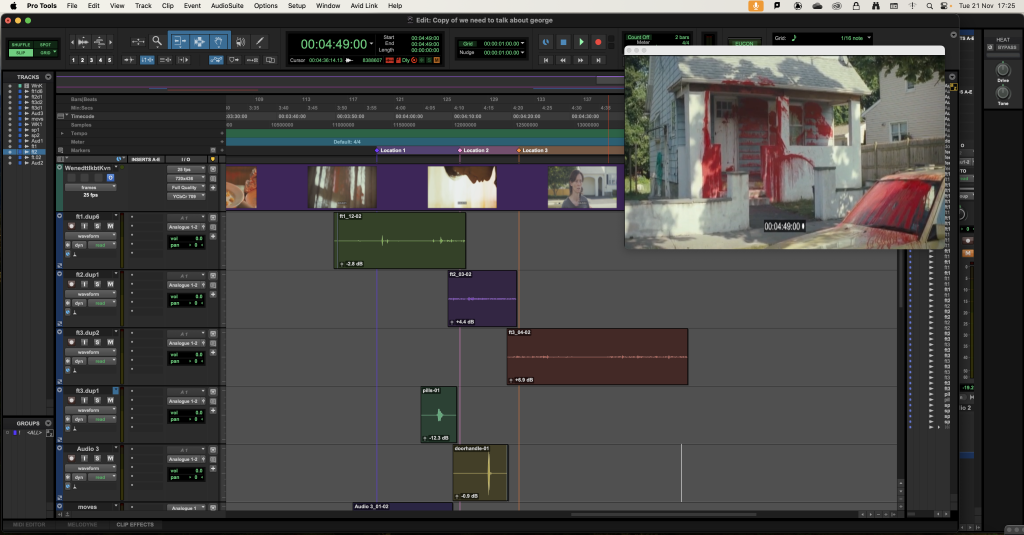Recall zoom preset 5

pos(110,60)
